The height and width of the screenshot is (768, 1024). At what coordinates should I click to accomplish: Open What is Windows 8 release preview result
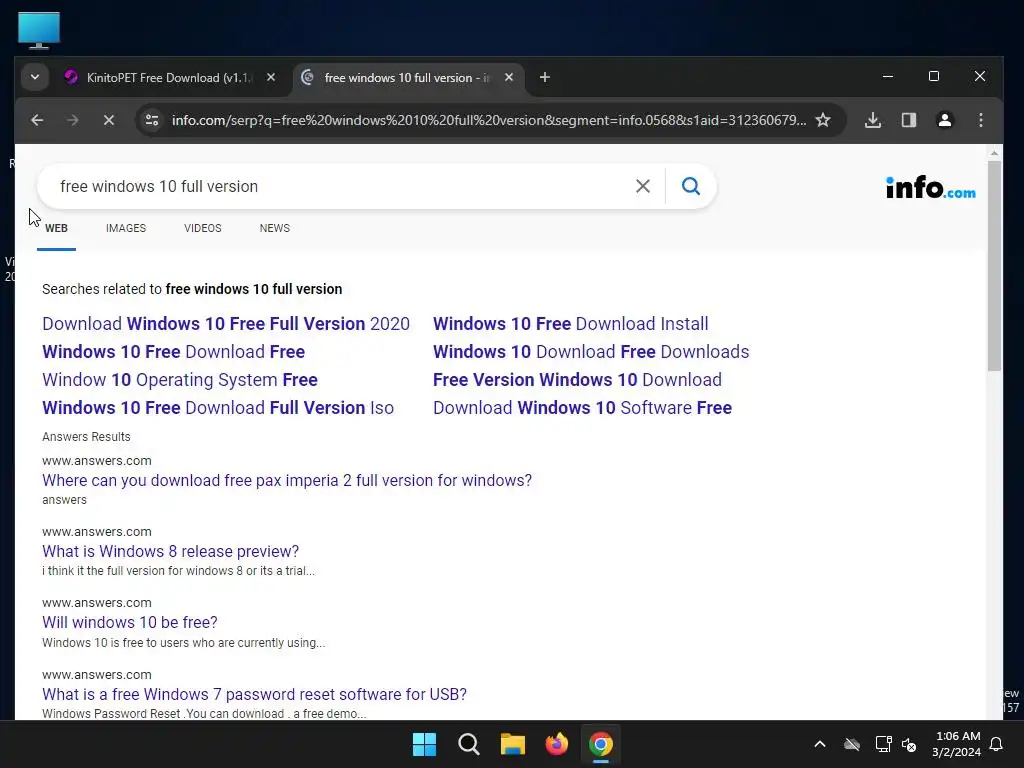click(170, 552)
